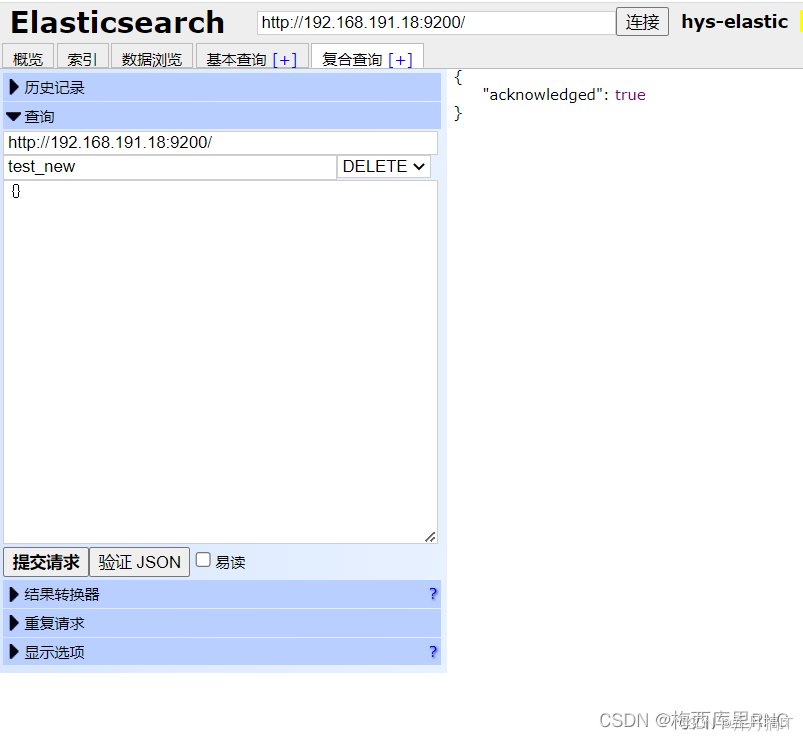Image resolution: width=803 pixels, height=739 pixels.
Task: Click inside the JSON request body textarea
Action: 221,362
